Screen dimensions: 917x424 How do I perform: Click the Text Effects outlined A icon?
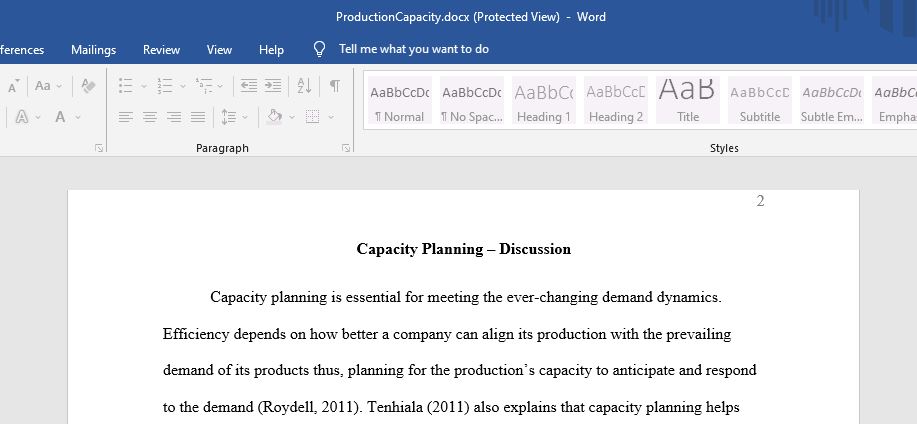click(22, 117)
